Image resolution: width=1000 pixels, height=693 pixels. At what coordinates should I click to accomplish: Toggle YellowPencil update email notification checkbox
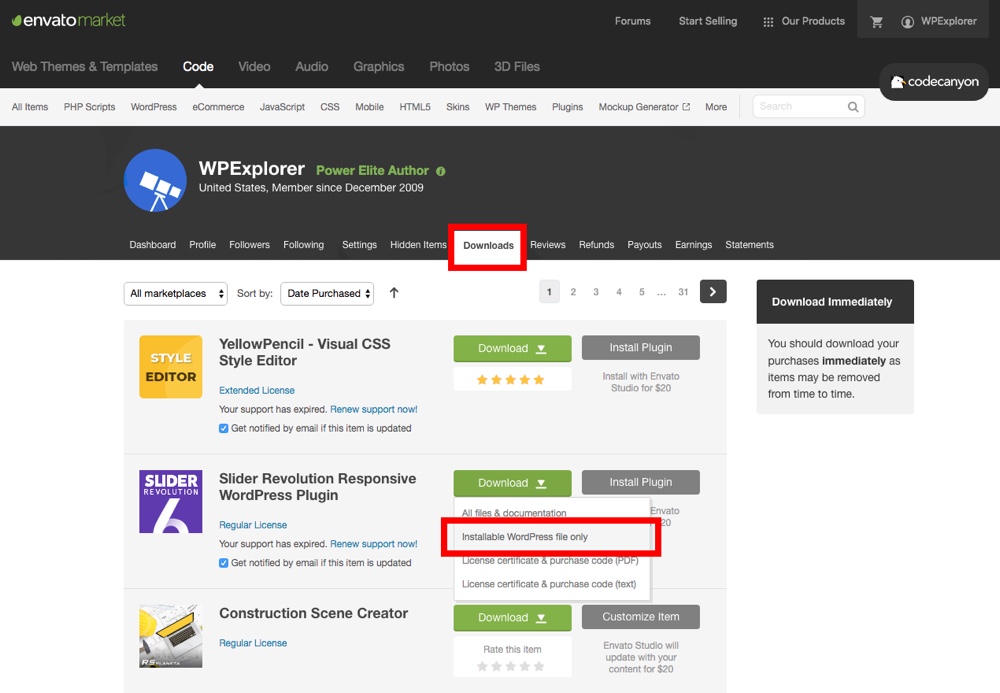(223, 428)
